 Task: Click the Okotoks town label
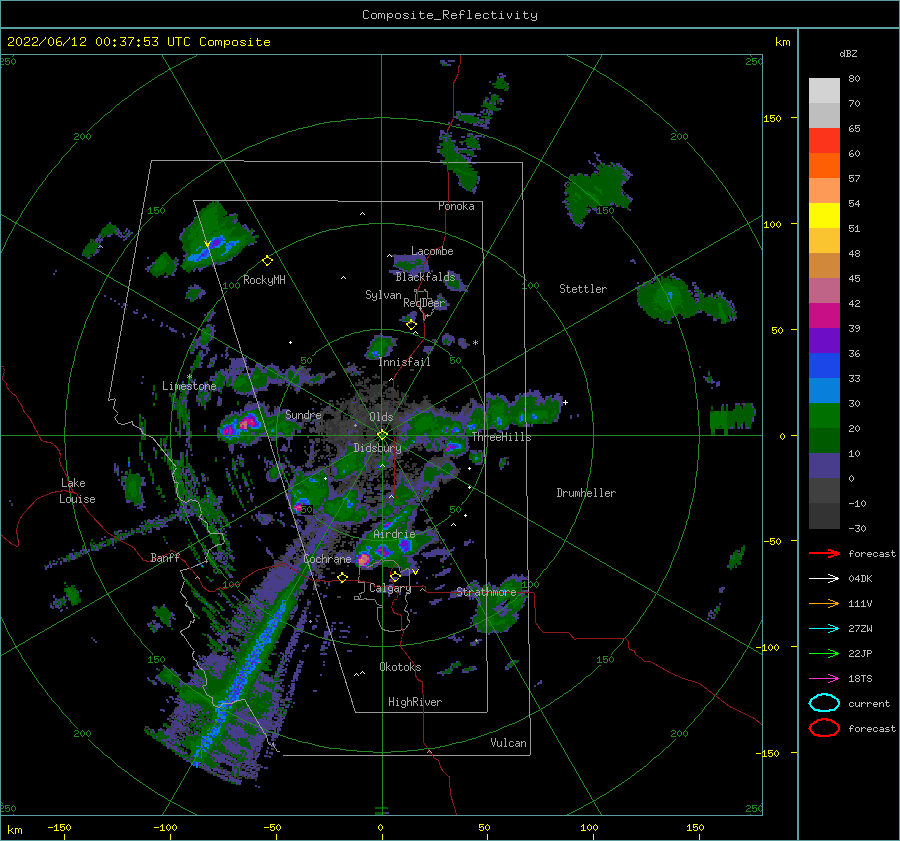400,667
